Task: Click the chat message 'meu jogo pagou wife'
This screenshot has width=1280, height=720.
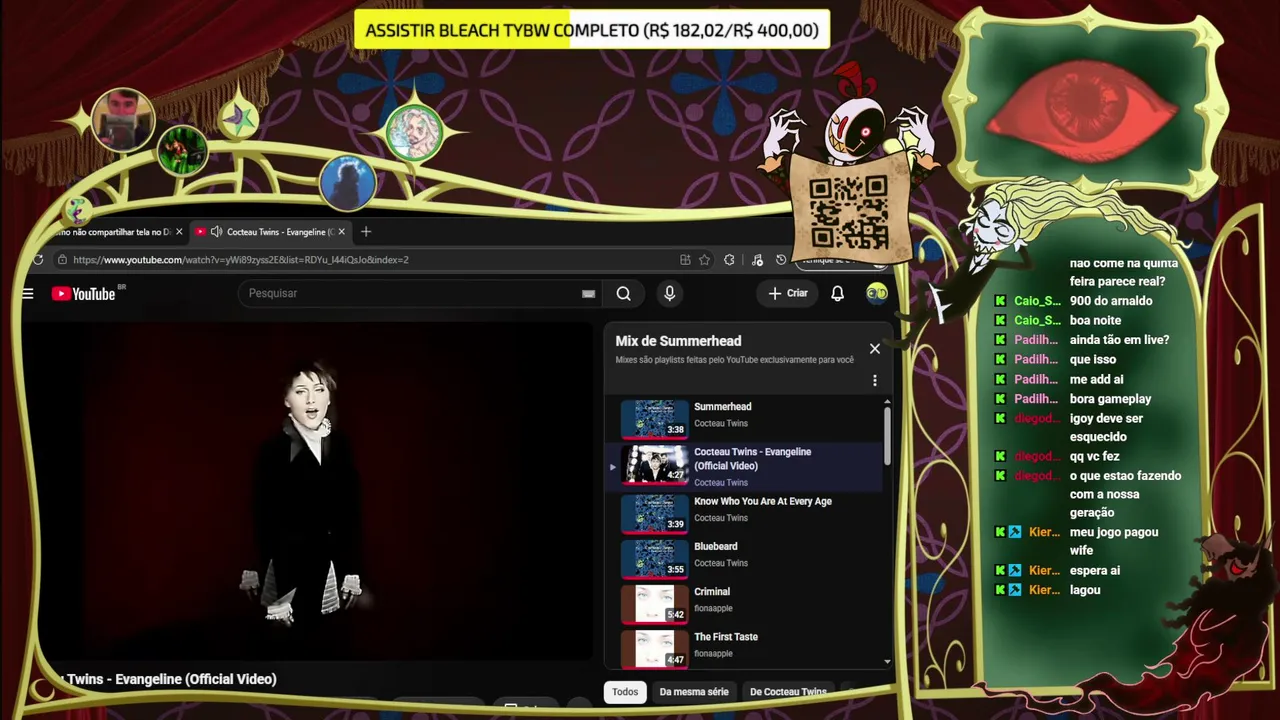Action: 1114,541
